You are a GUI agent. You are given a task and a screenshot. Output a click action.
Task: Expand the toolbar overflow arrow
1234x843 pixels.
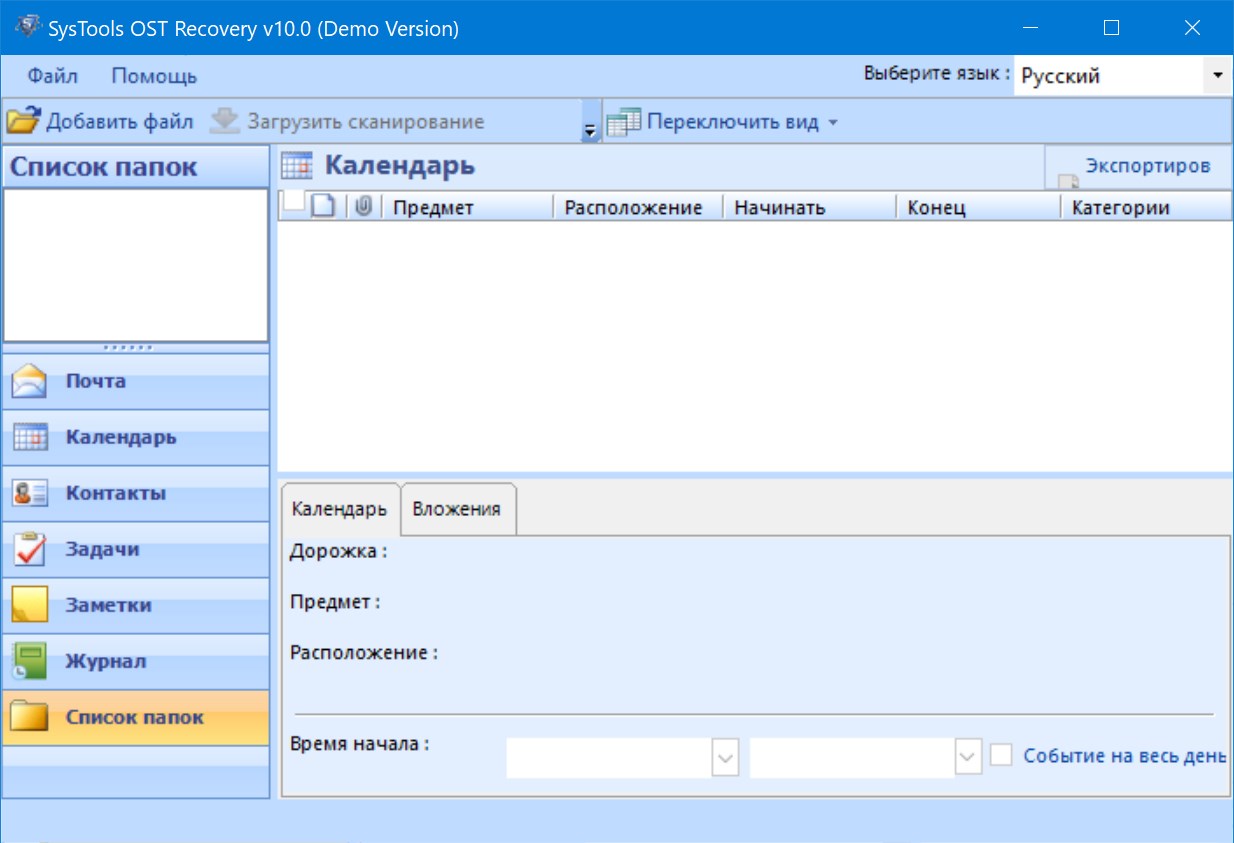click(590, 129)
